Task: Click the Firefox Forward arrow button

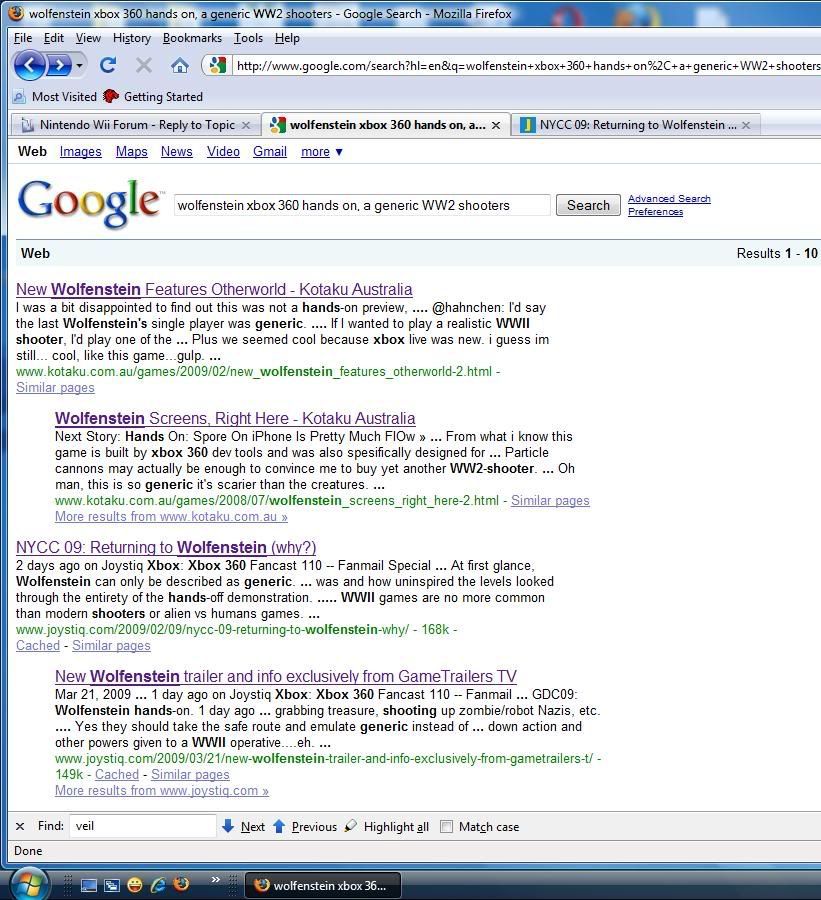Action: [x=59, y=65]
